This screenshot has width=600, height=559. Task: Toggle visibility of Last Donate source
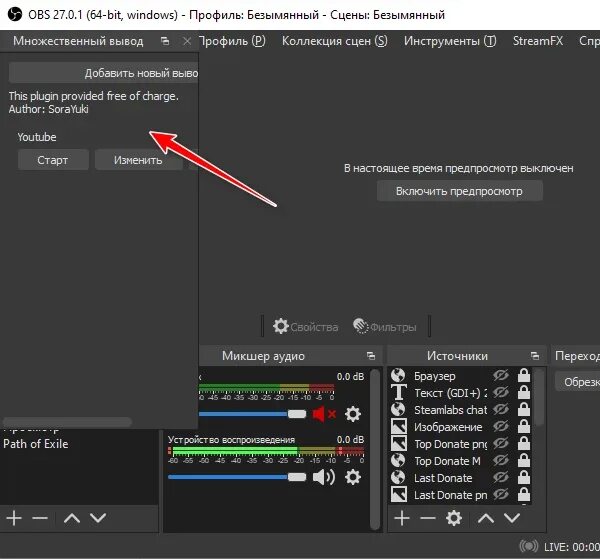click(x=501, y=478)
